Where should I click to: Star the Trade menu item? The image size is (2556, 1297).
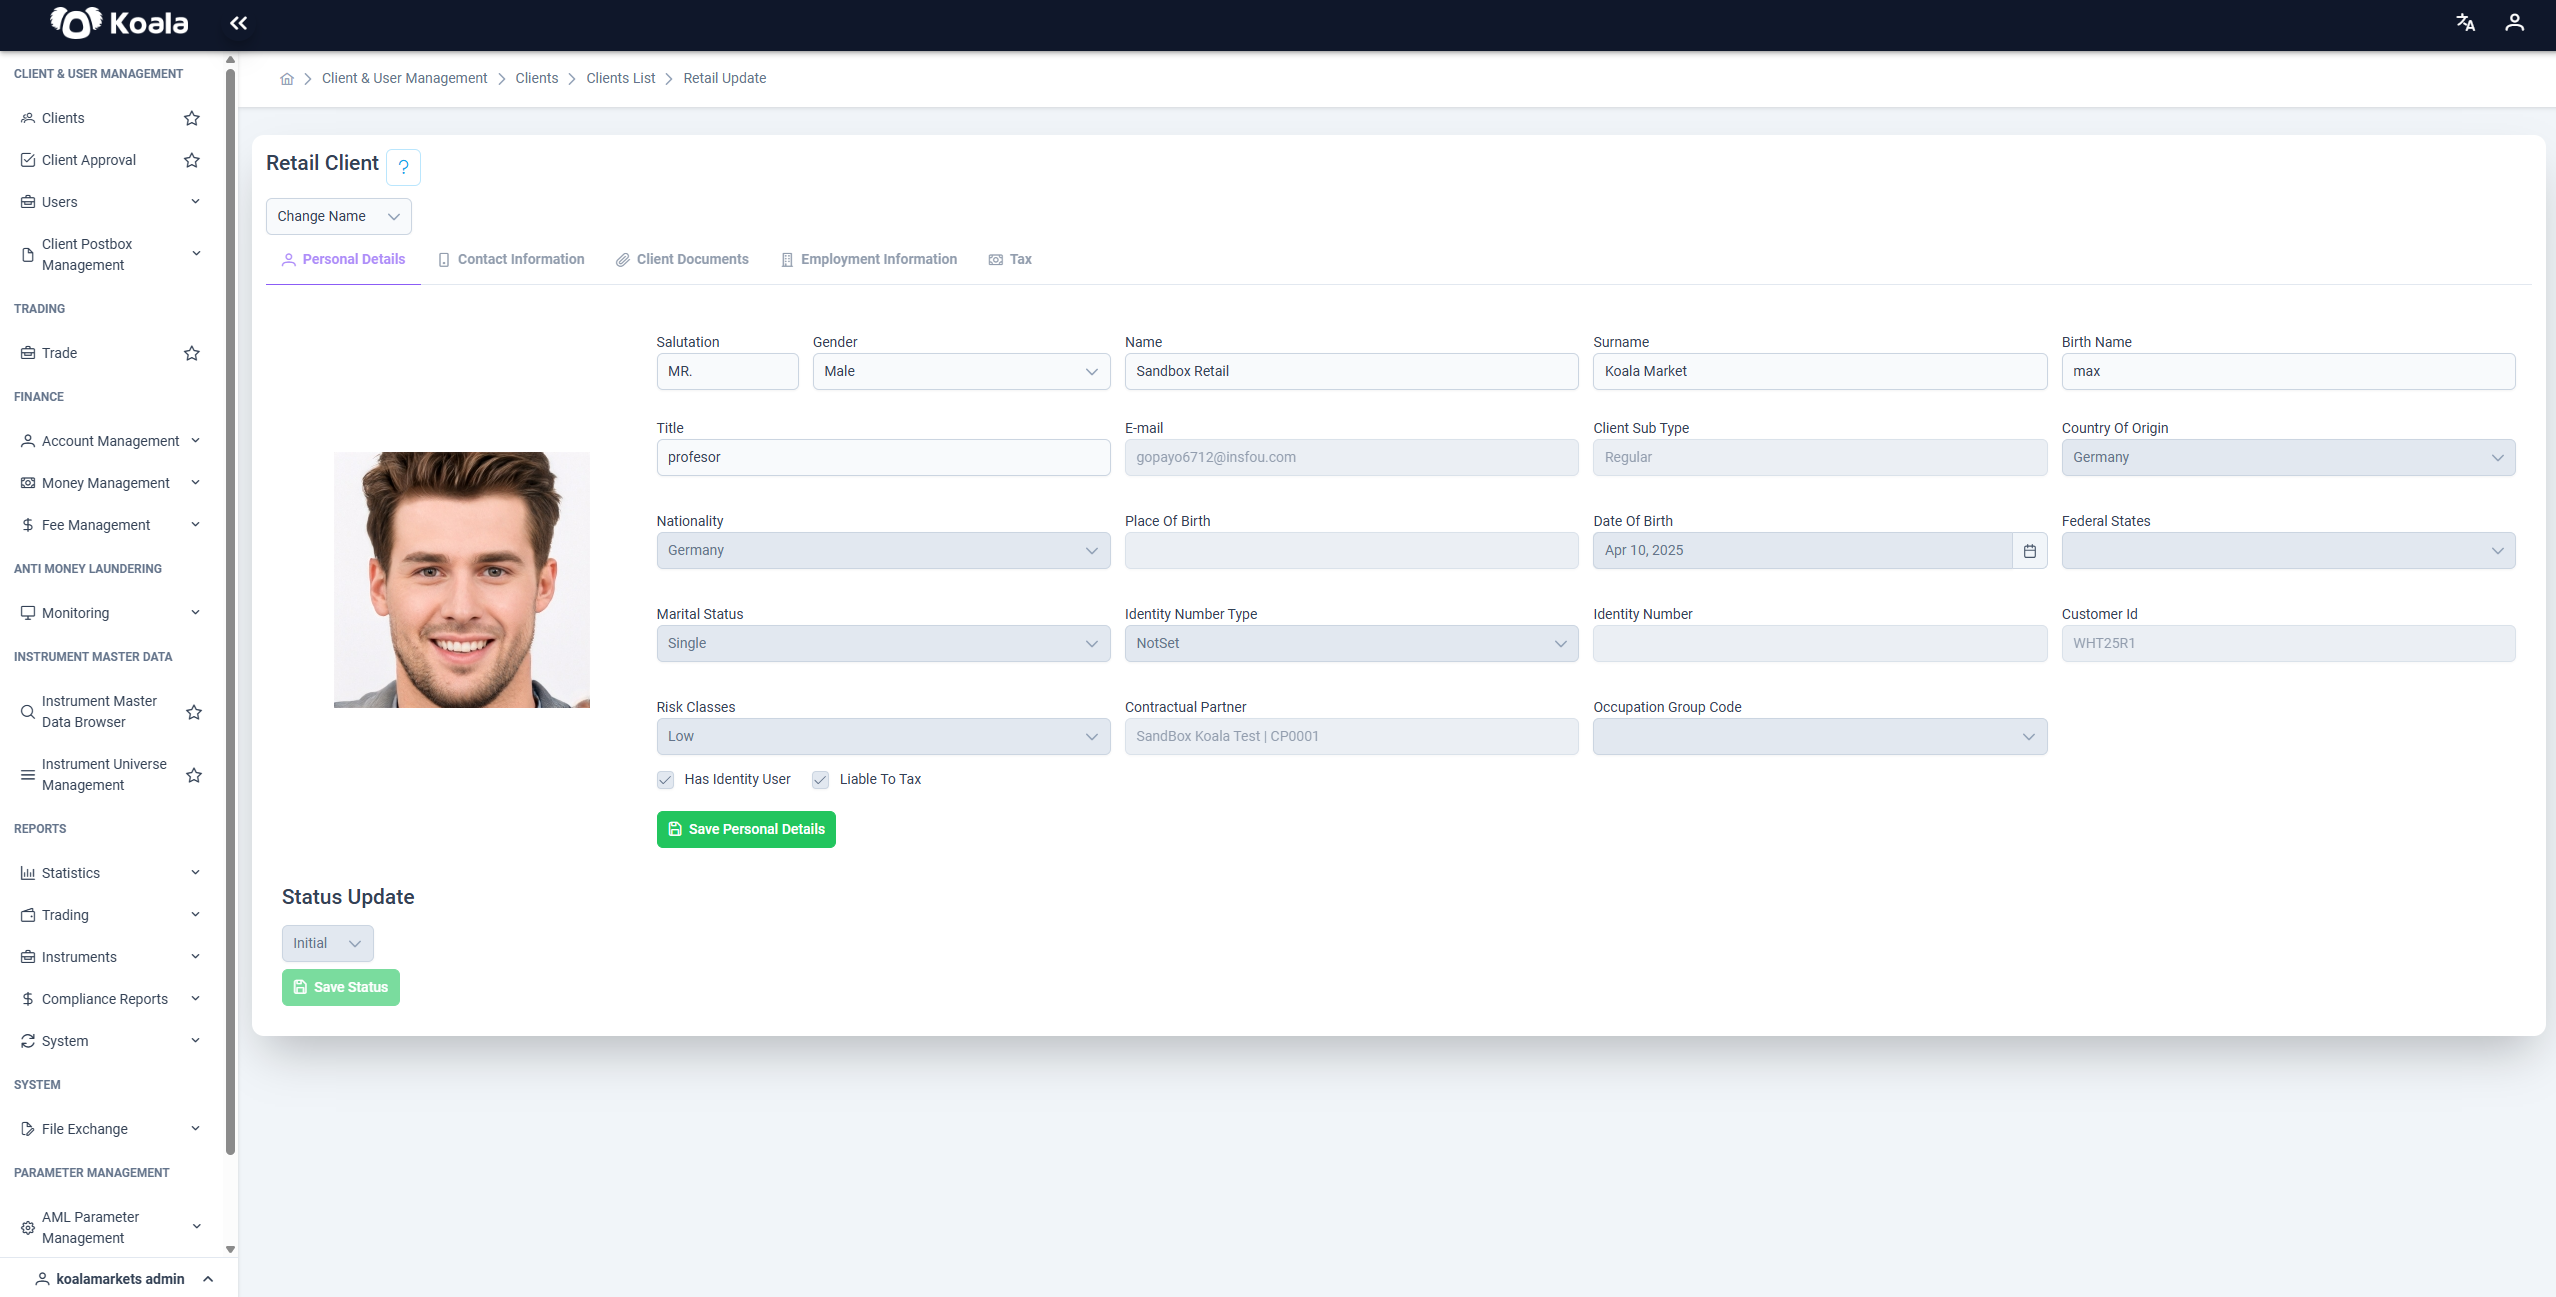pyautogui.click(x=192, y=353)
